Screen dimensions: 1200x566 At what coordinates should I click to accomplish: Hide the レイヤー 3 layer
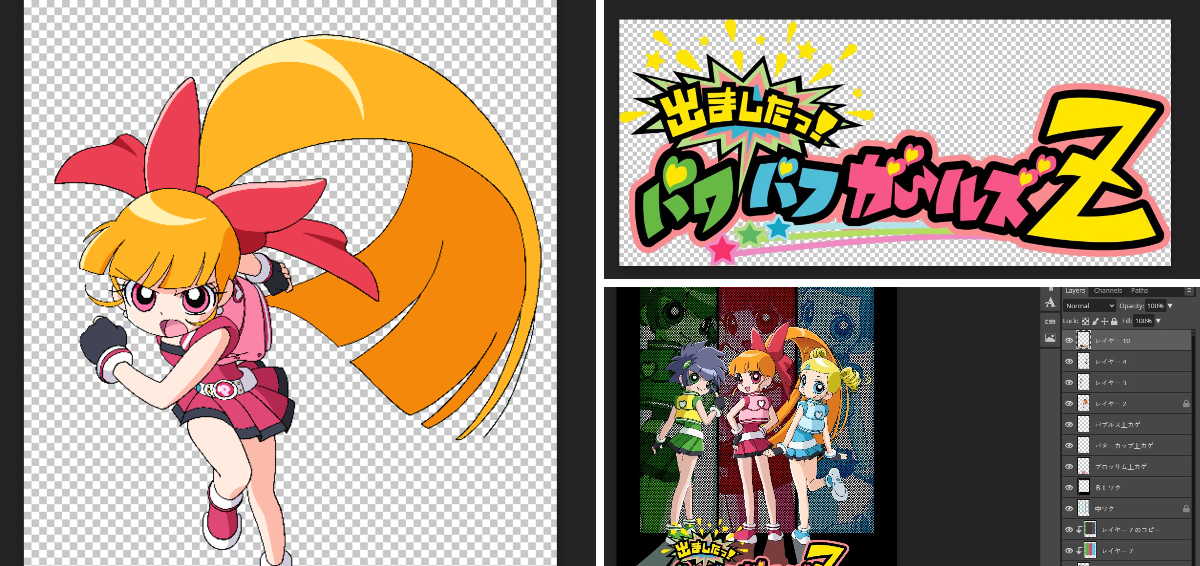click(1069, 383)
